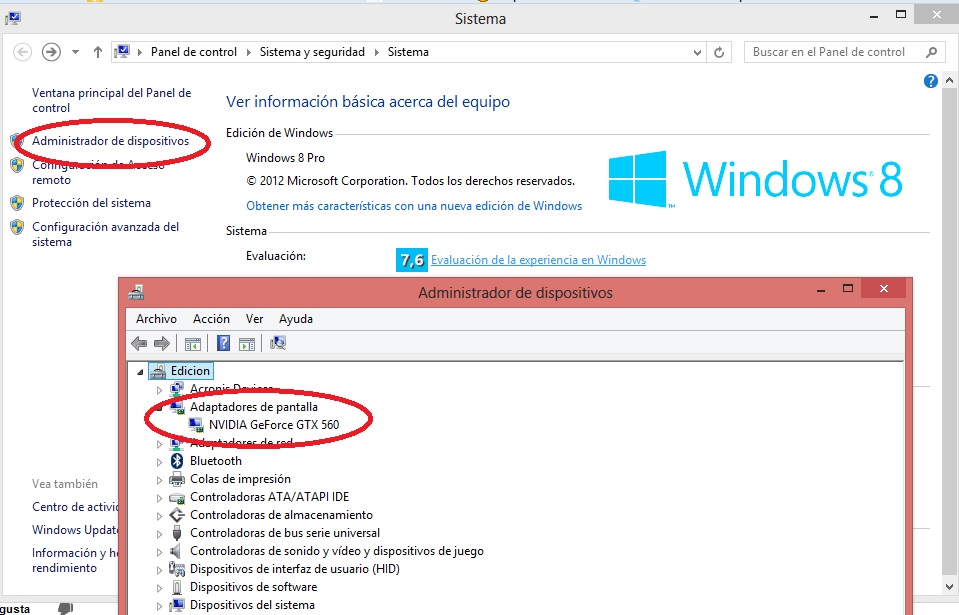The height and width of the screenshot is (615, 959).
Task: Open the blue question-mark help toolbar icon
Action: click(224, 344)
